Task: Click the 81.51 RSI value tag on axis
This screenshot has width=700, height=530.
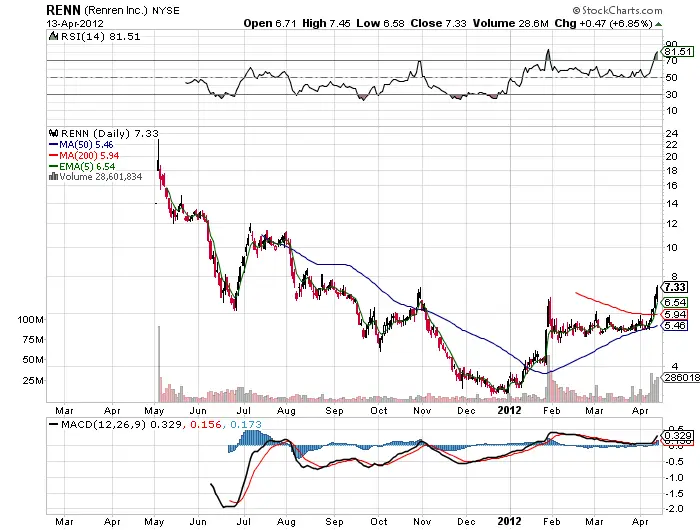Action: click(678, 52)
